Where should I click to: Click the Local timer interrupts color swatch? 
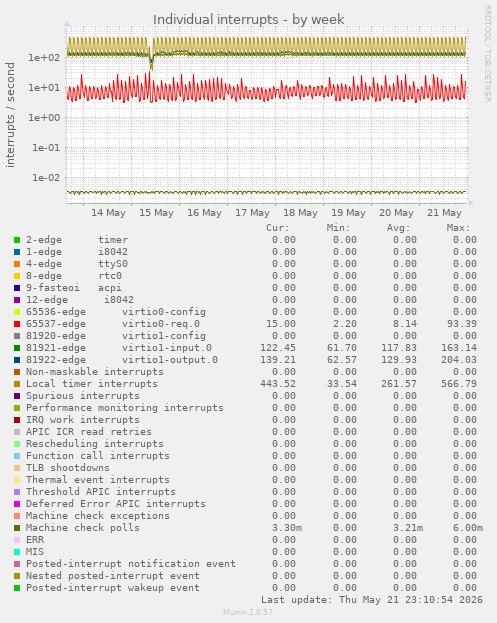[x=17, y=384]
